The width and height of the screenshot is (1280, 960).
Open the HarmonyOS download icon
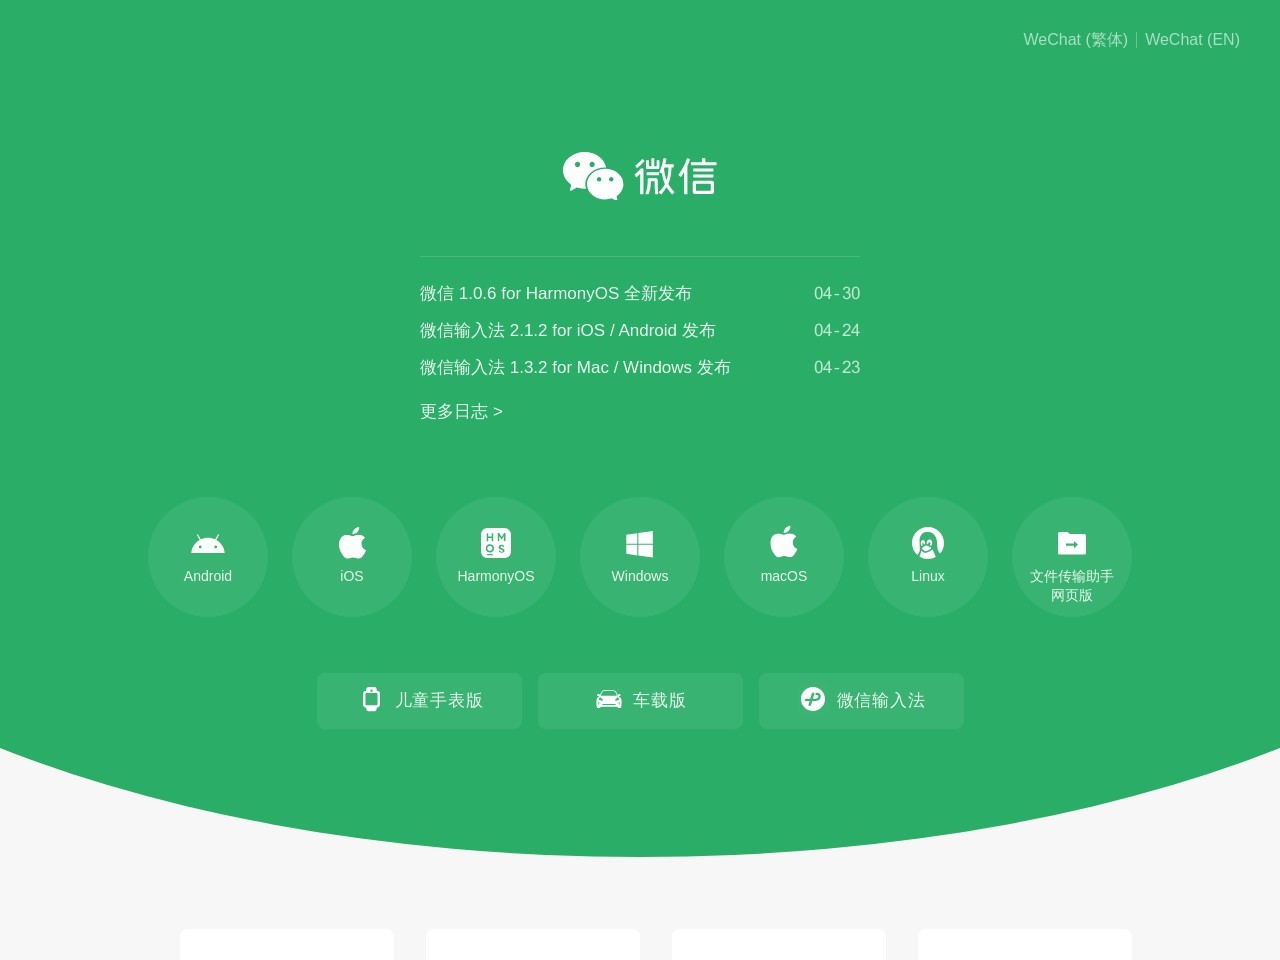[x=496, y=543]
